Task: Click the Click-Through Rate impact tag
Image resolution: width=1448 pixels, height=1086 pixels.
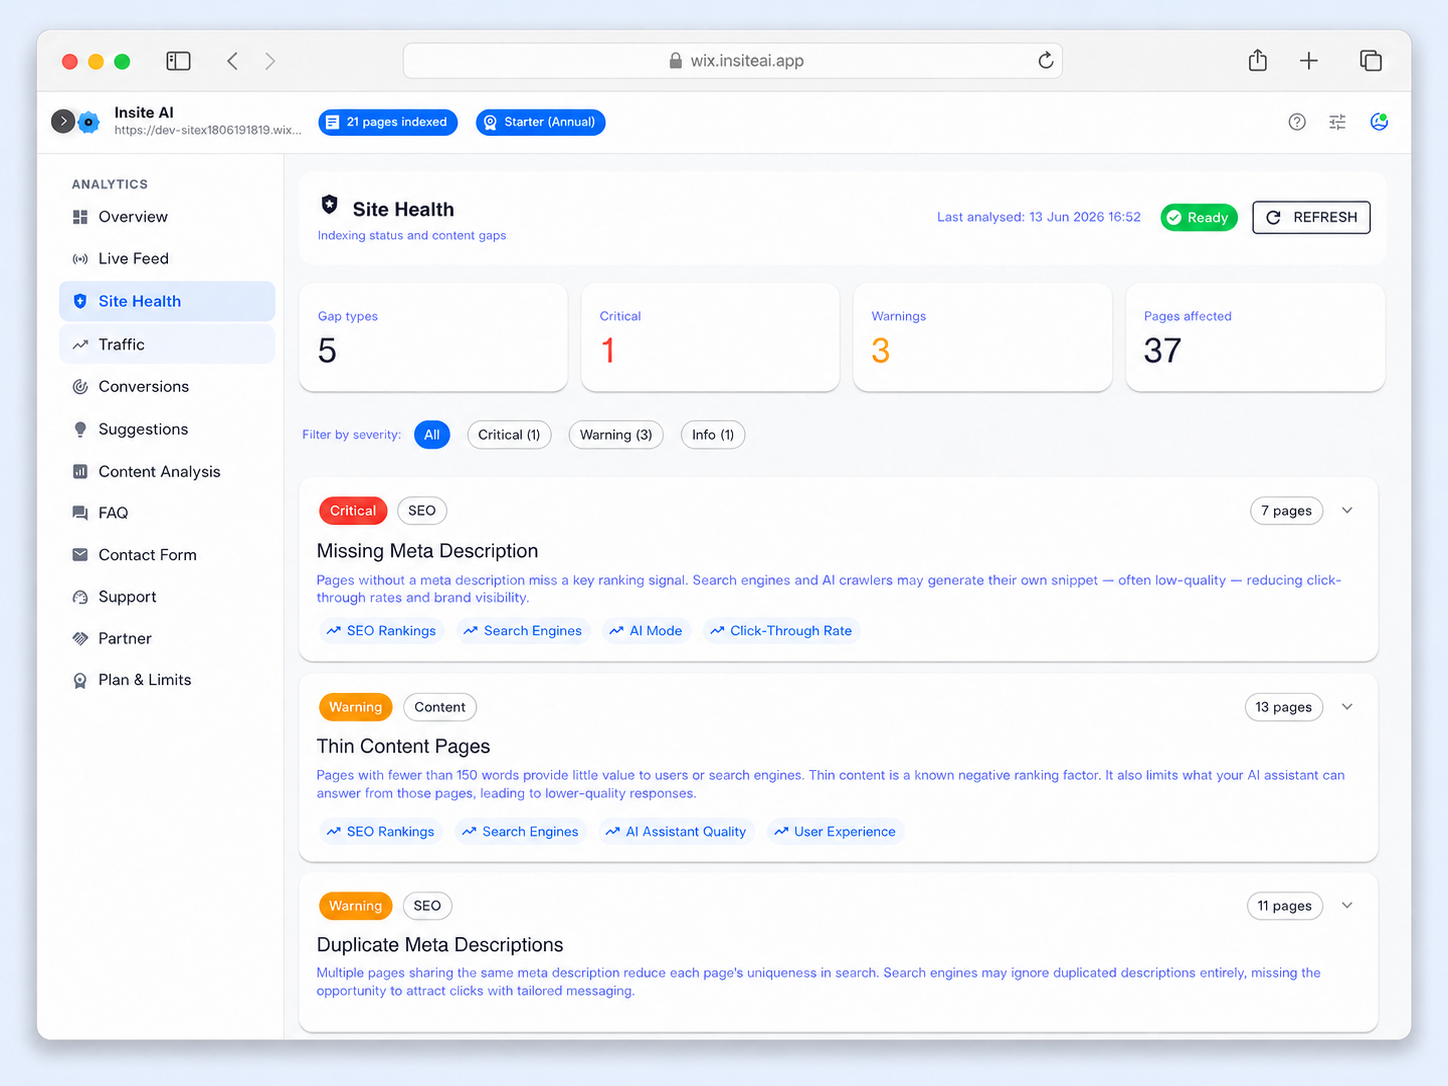Action: point(781,631)
